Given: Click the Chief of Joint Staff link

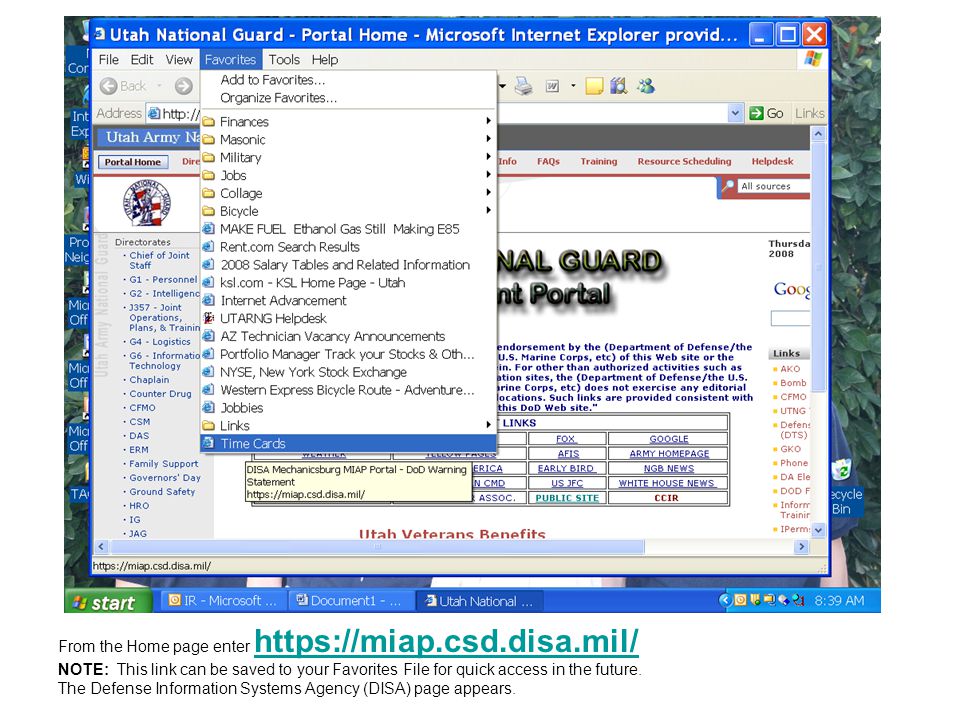Looking at the screenshot, I should (159, 260).
